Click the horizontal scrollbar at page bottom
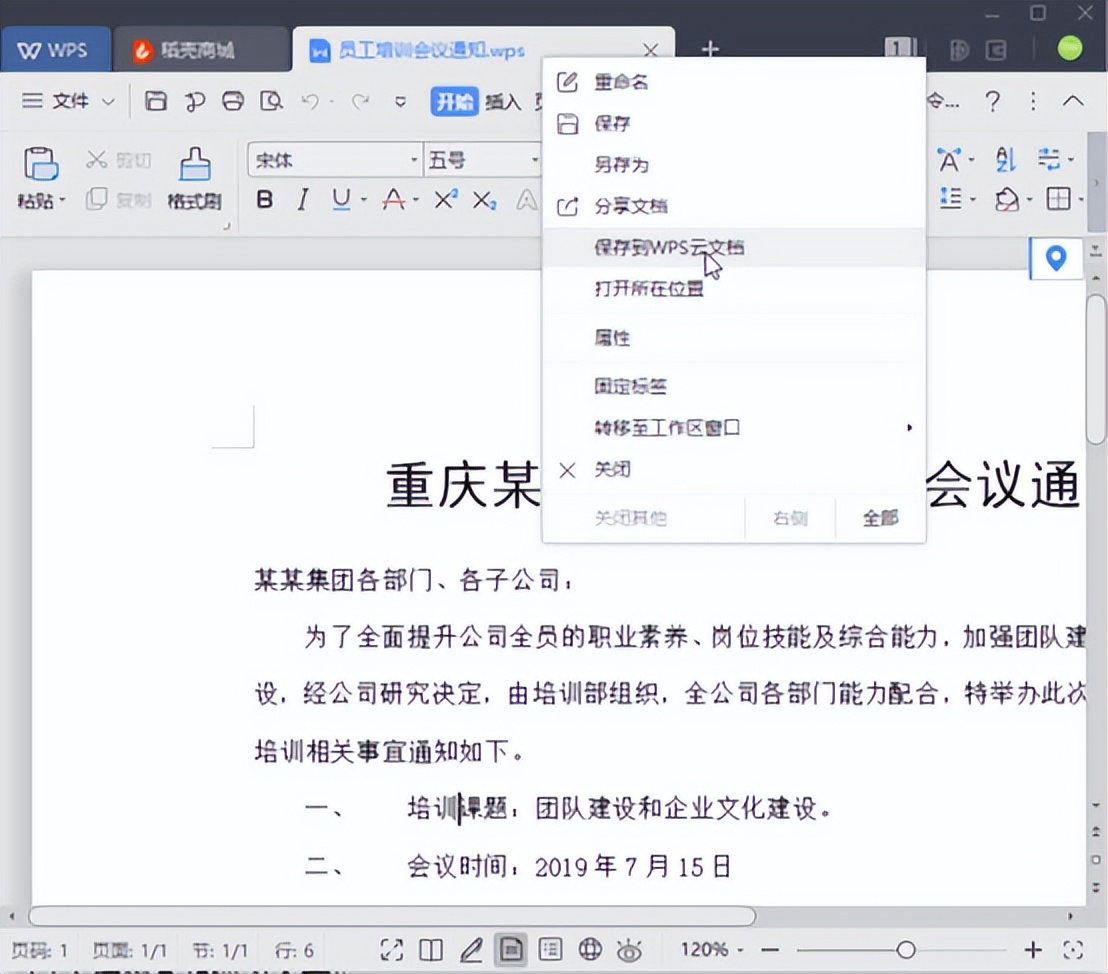 pyautogui.click(x=390, y=916)
